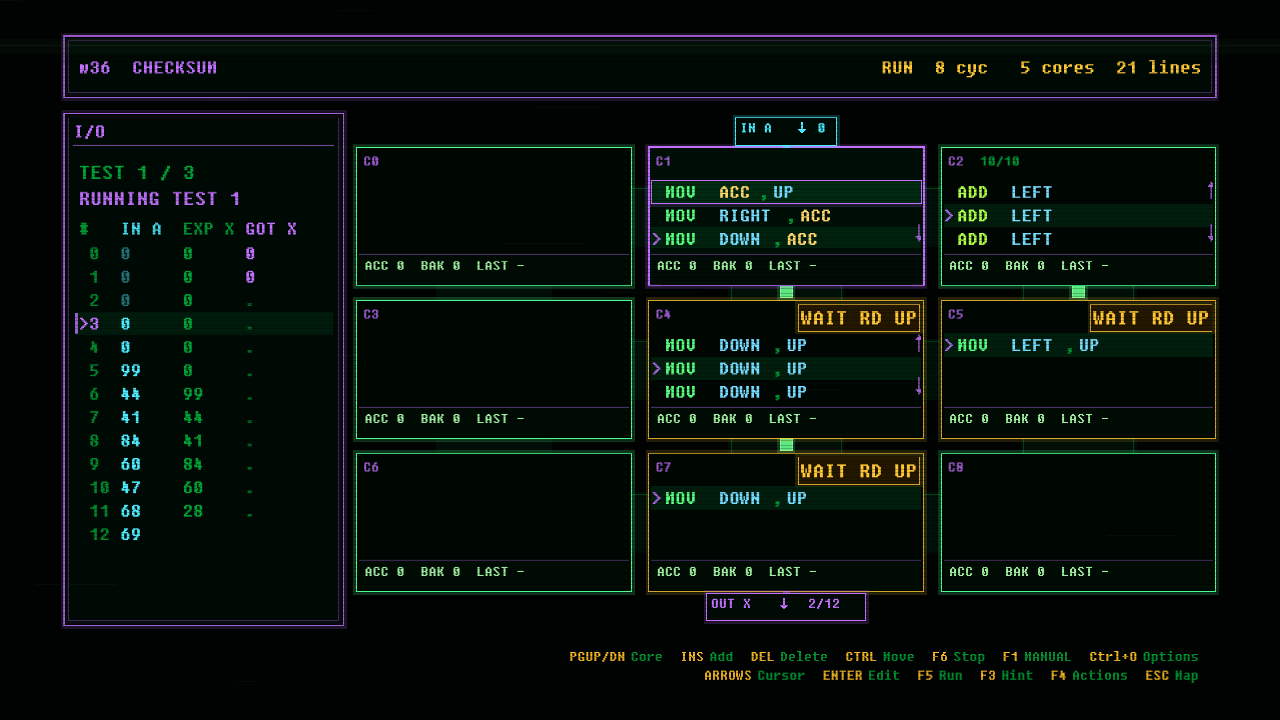Select the active ADD LEFT line in C2

click(1078, 216)
